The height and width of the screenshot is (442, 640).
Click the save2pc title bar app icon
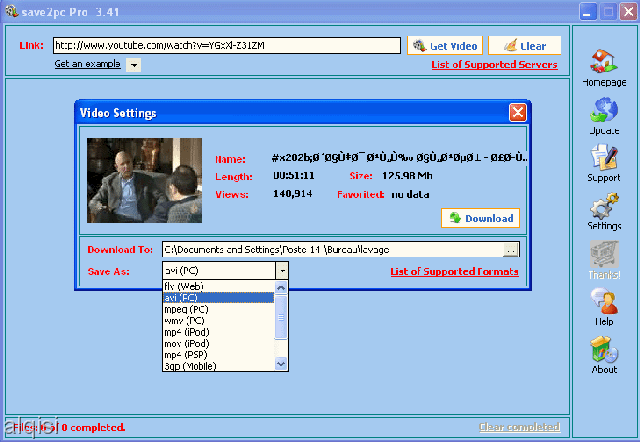[12, 11]
